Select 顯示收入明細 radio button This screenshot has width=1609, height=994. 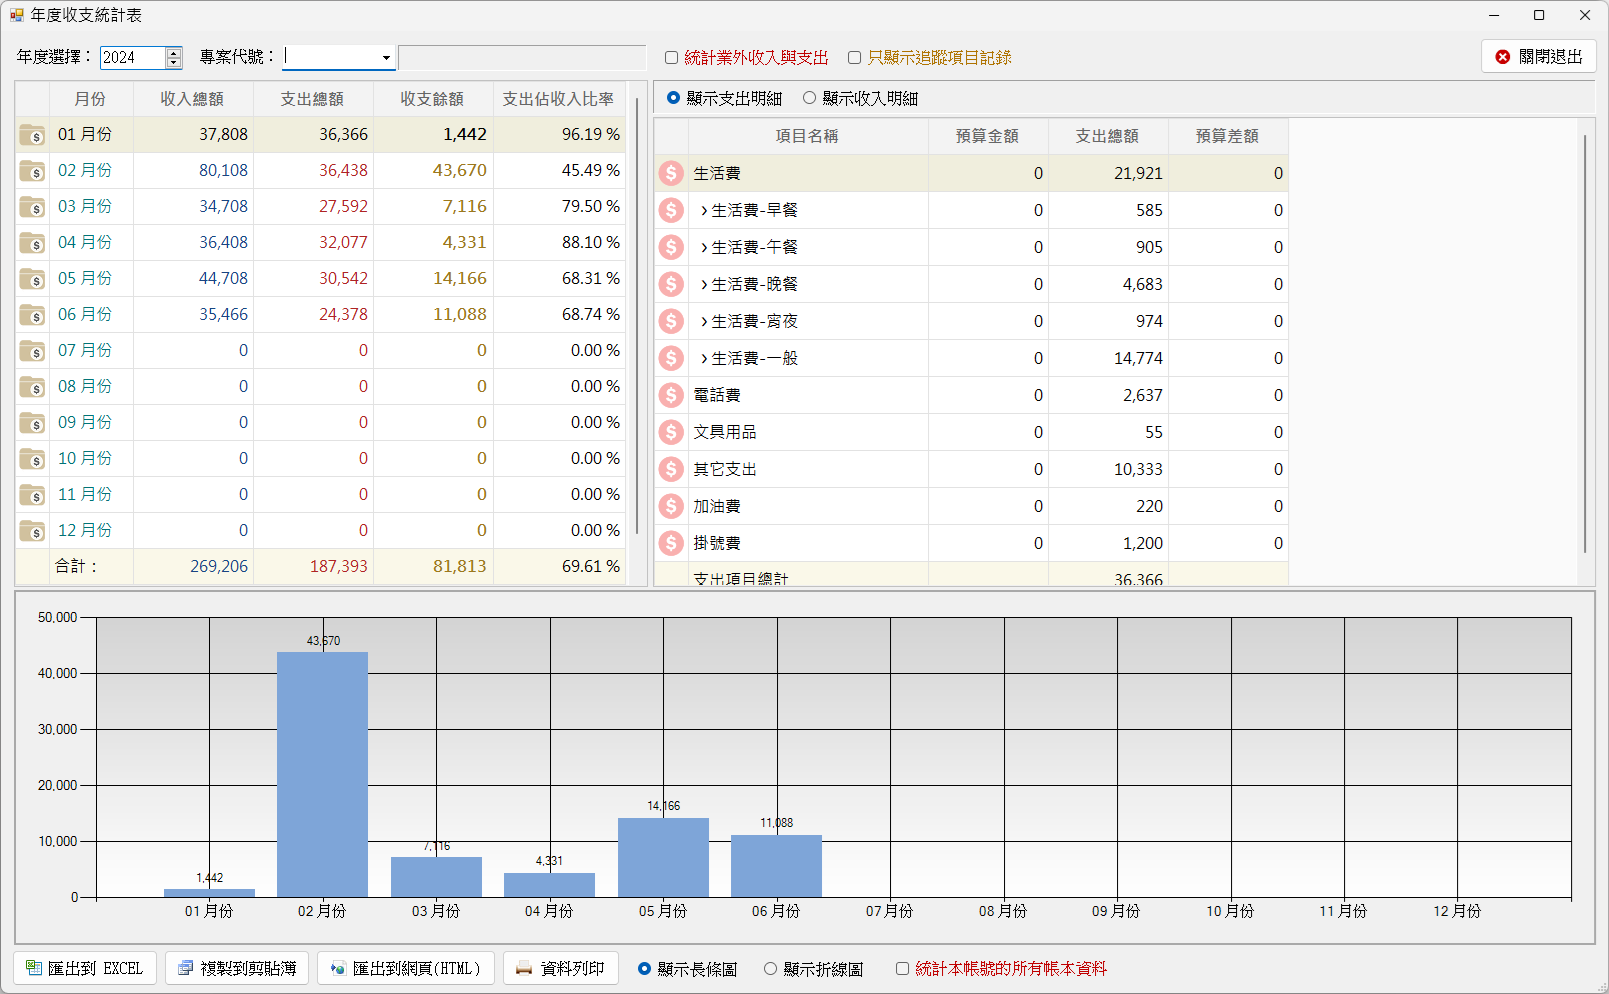[x=809, y=98]
